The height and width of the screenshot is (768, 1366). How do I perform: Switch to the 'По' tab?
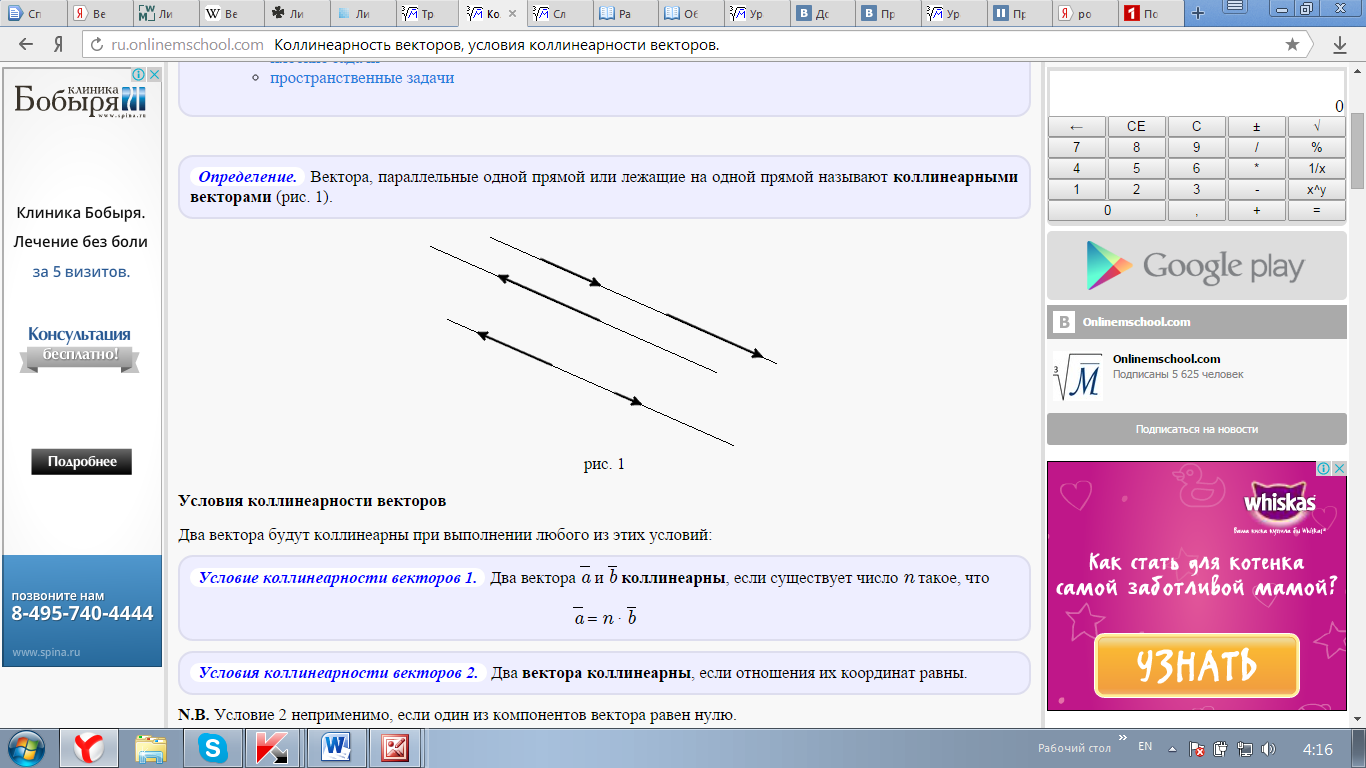[x=1148, y=14]
